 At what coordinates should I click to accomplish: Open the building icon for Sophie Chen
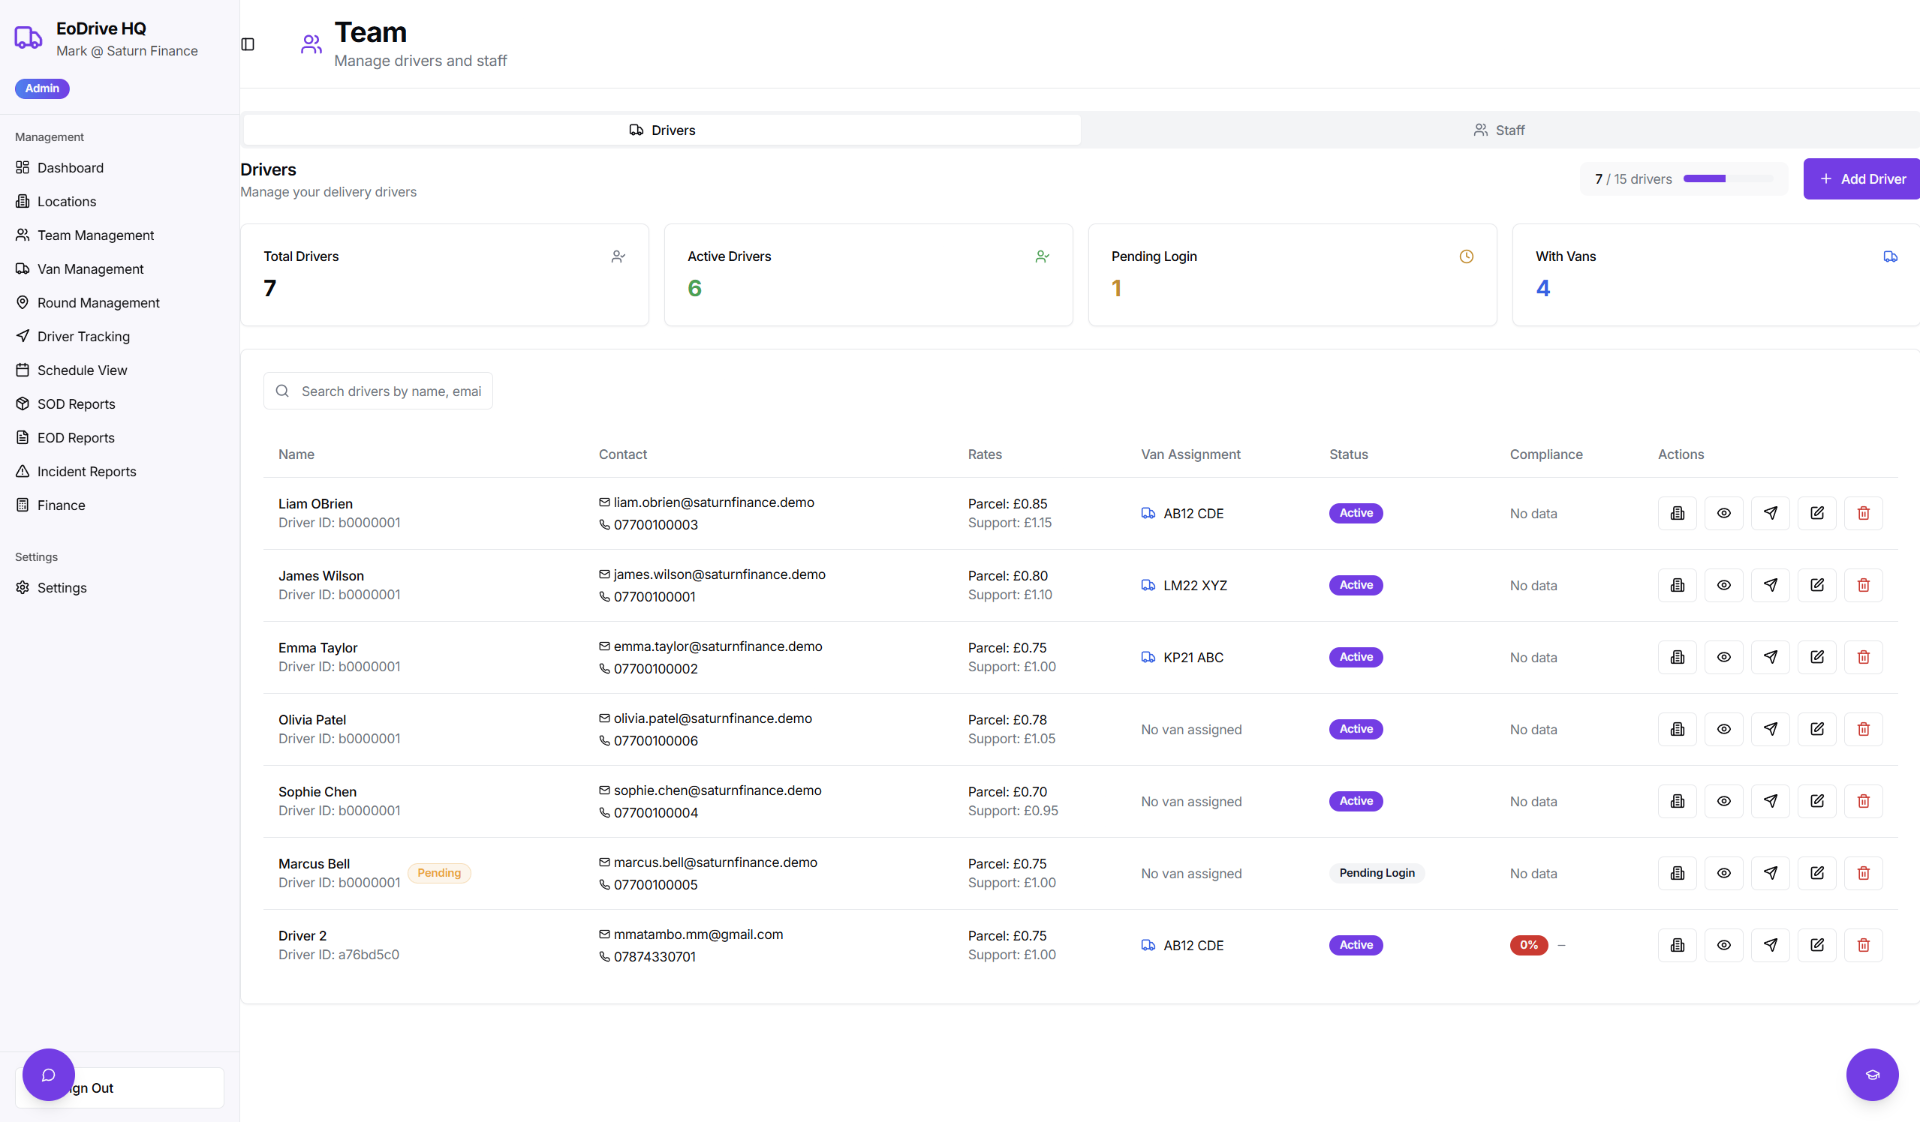(x=1677, y=801)
